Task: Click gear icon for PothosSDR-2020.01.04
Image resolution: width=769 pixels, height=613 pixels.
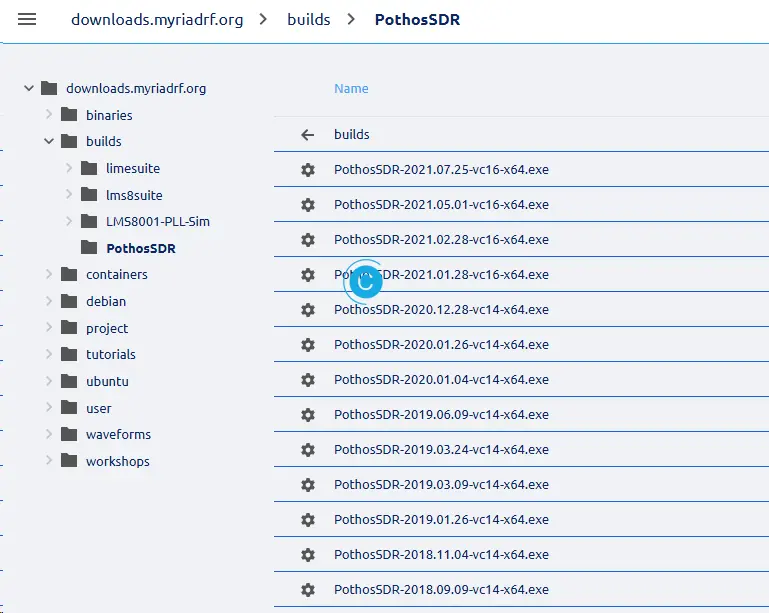Action: click(308, 380)
